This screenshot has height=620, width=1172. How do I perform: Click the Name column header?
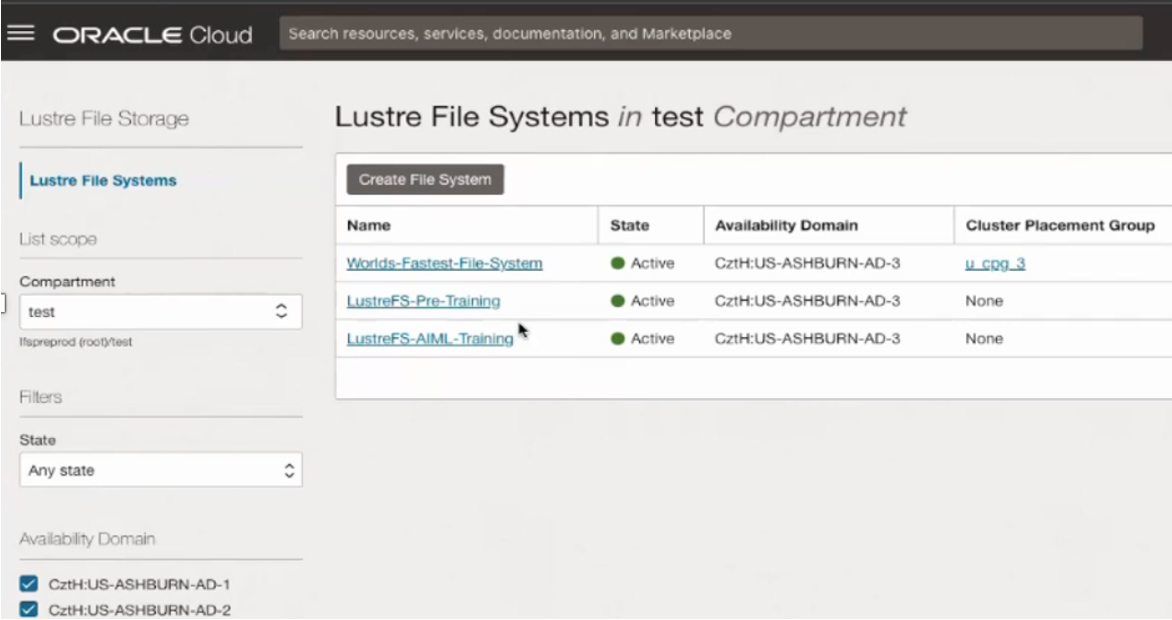click(368, 225)
